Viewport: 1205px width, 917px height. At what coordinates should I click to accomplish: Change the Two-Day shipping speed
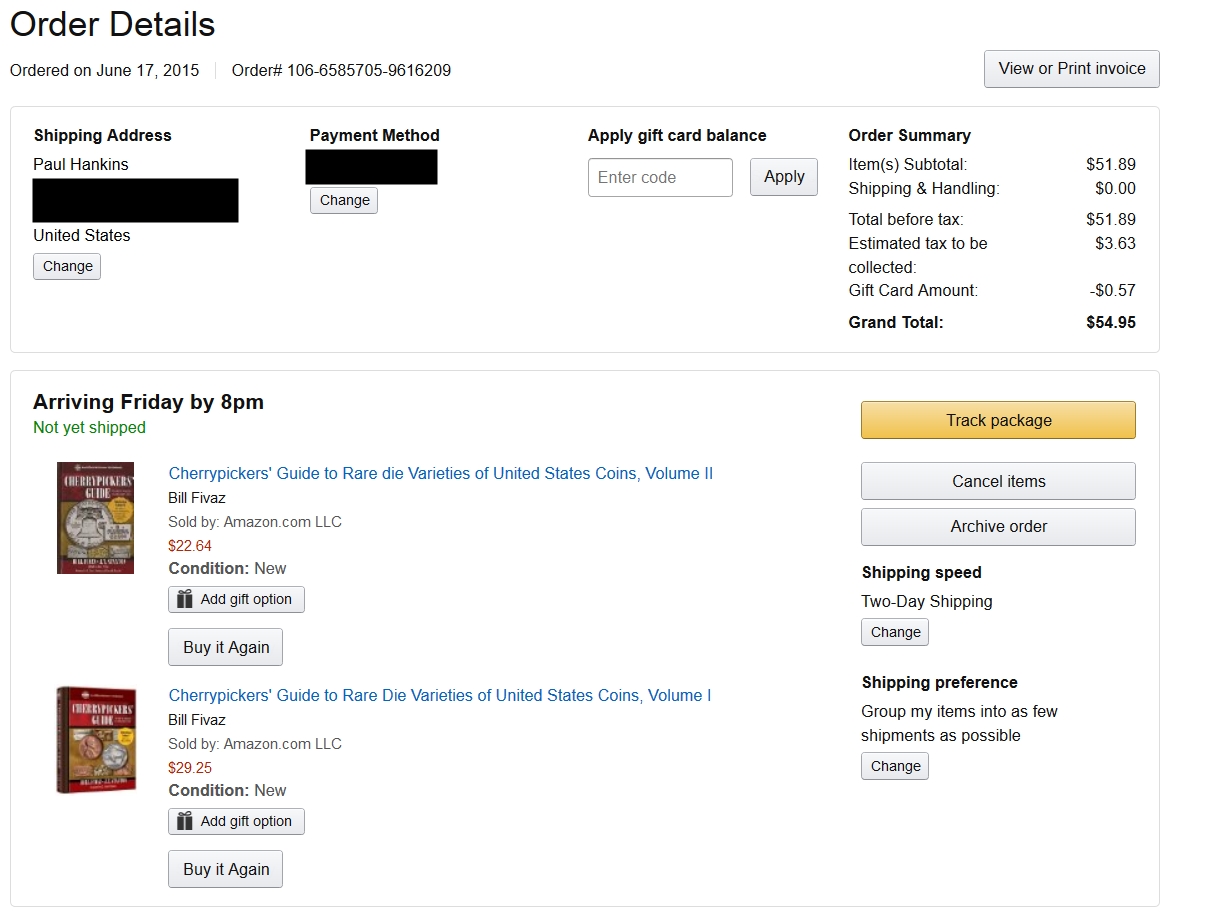894,632
